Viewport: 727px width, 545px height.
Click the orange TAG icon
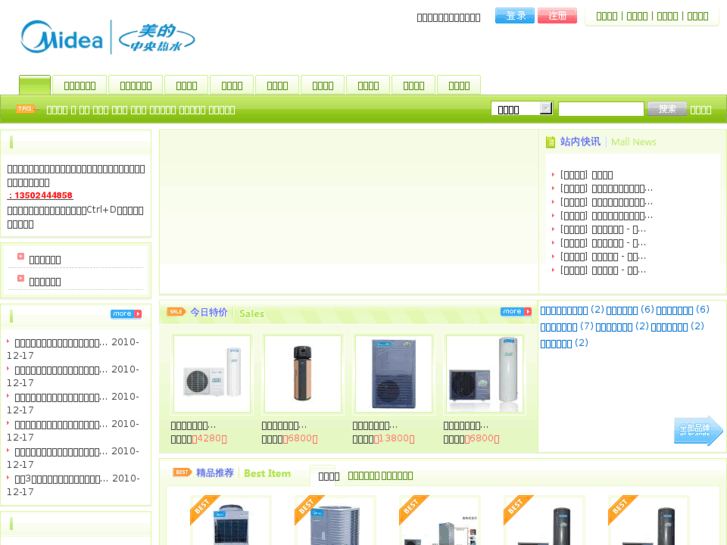pyautogui.click(x=26, y=109)
